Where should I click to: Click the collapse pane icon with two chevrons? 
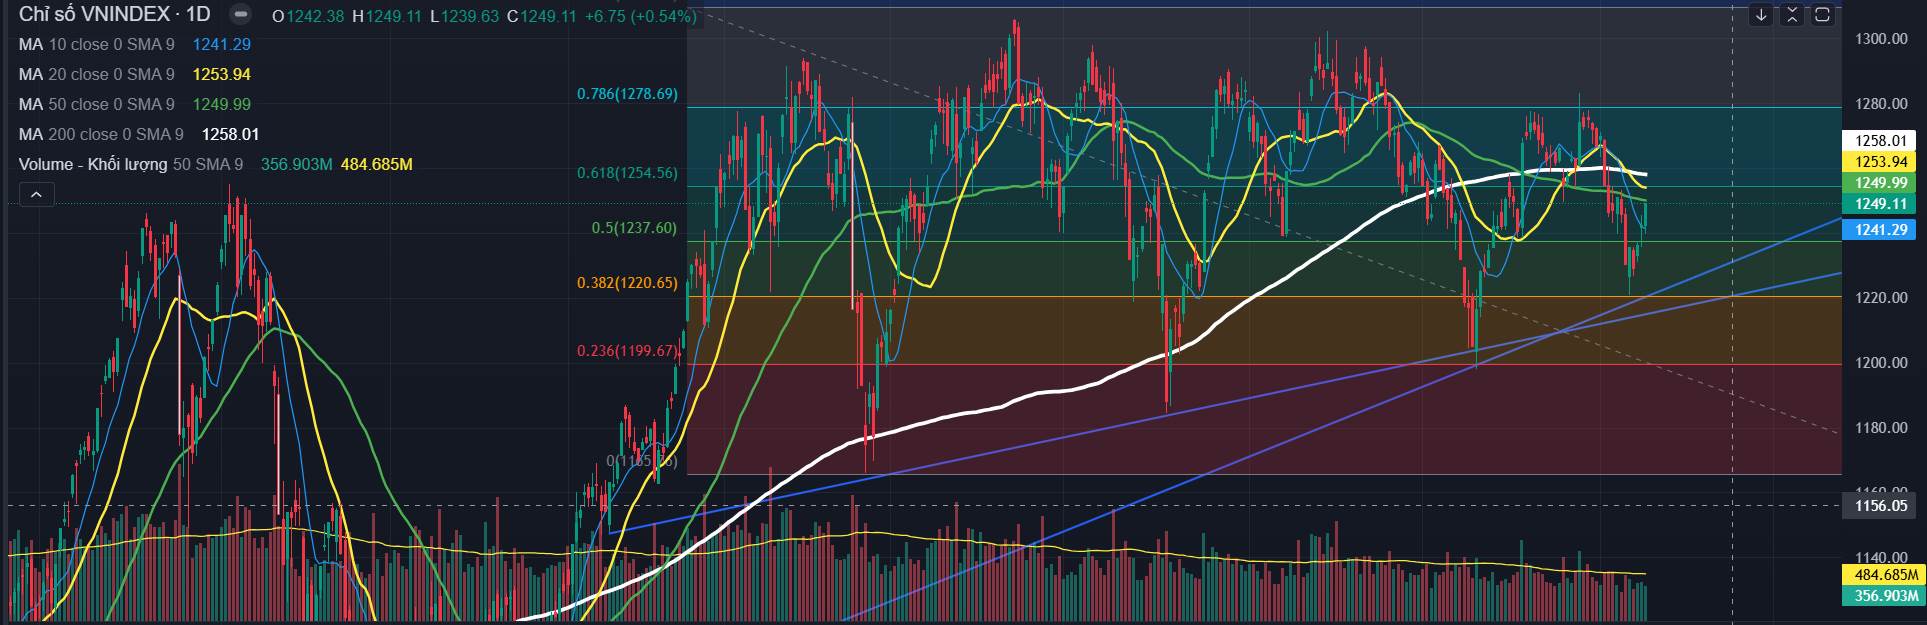1792,15
